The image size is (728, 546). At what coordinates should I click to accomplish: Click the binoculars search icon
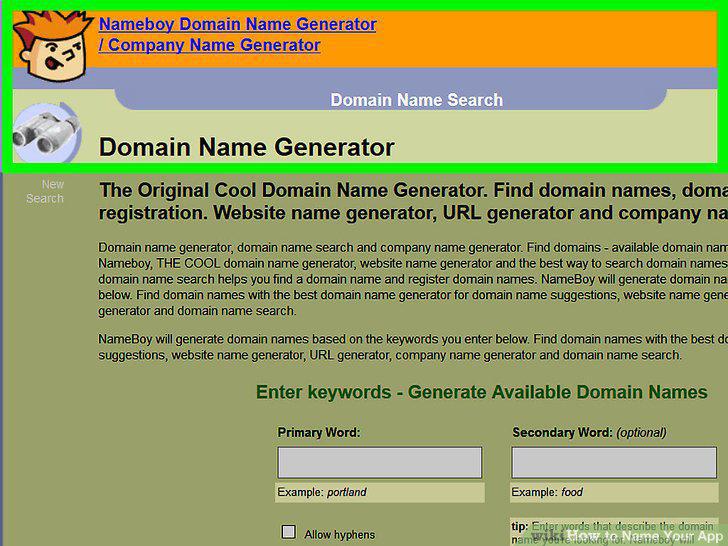tap(46, 133)
